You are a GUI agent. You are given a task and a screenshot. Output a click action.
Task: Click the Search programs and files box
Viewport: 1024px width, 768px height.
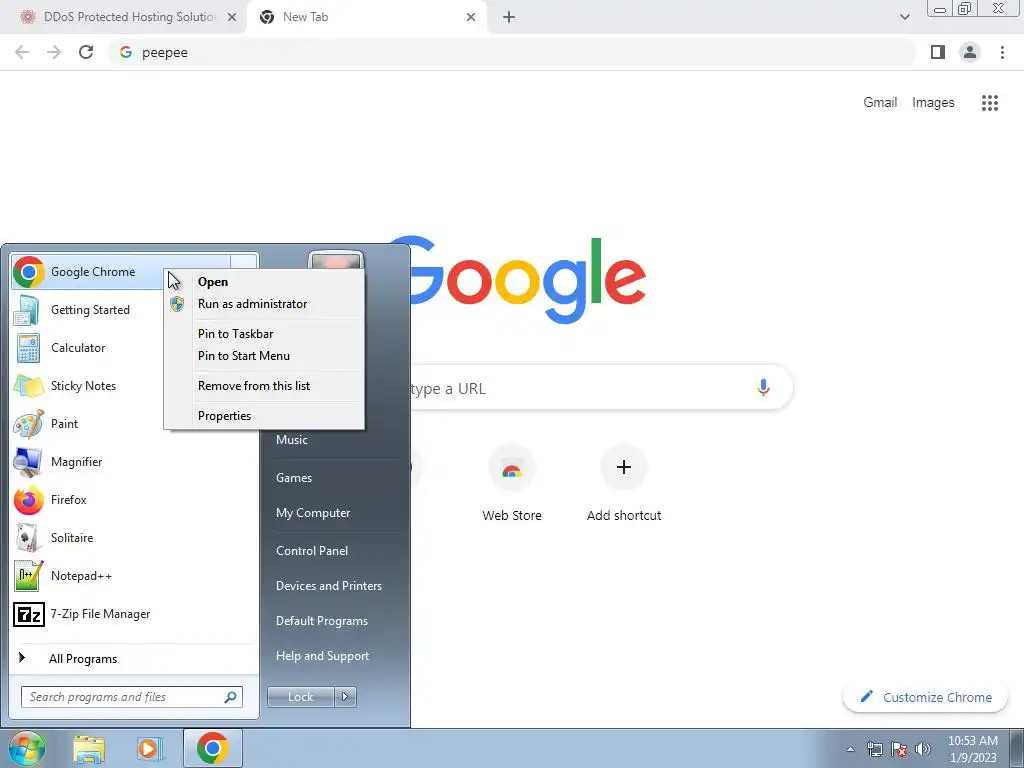point(131,697)
